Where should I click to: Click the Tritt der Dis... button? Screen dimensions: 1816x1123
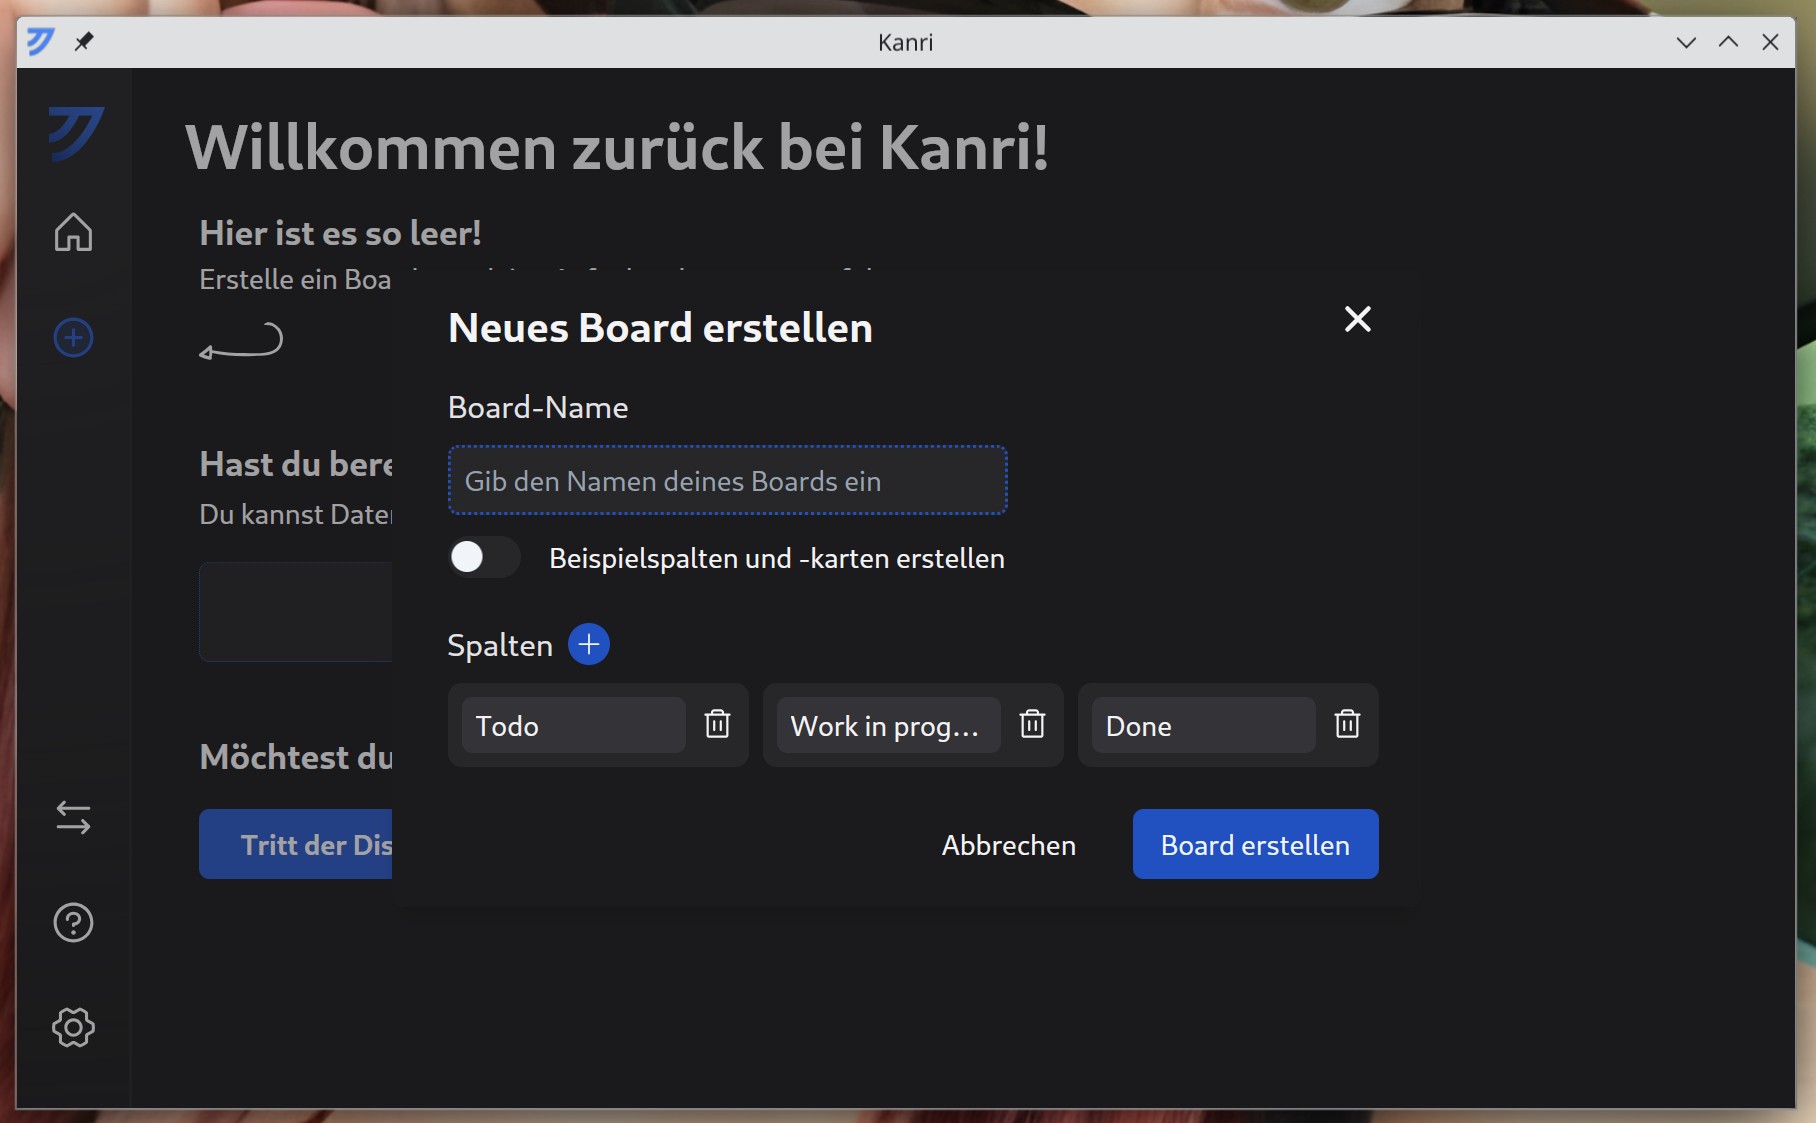296,845
